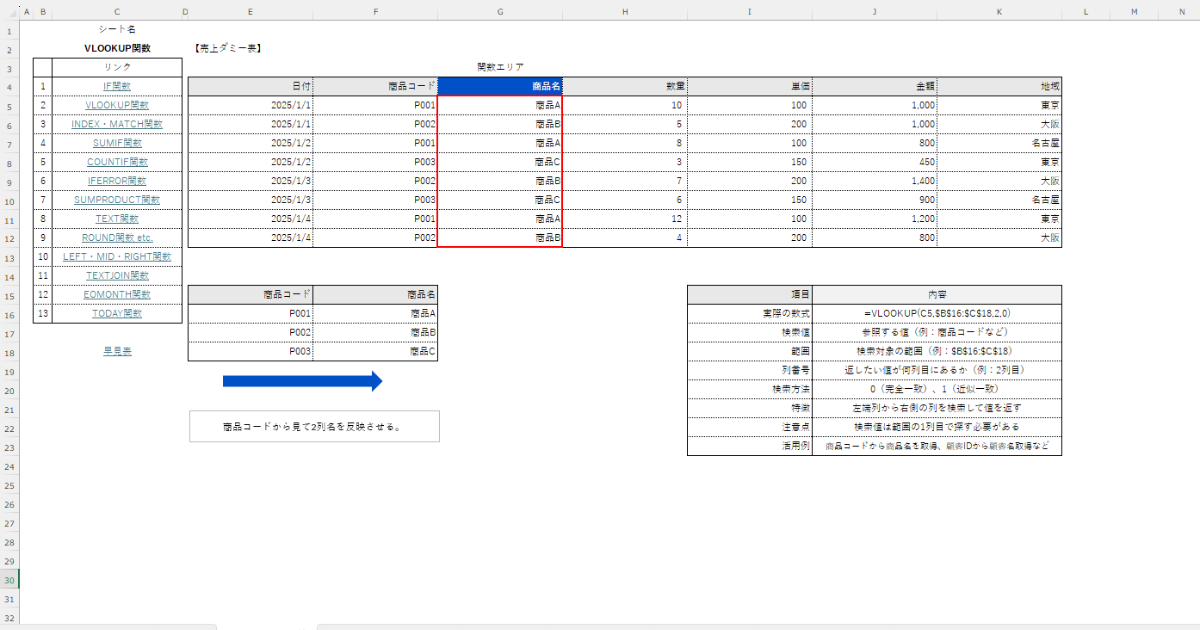Viewport: 1200px width, 630px height.
Task: Follow the INDEX・MATCH関数 link
Action: pyautogui.click(x=117, y=124)
